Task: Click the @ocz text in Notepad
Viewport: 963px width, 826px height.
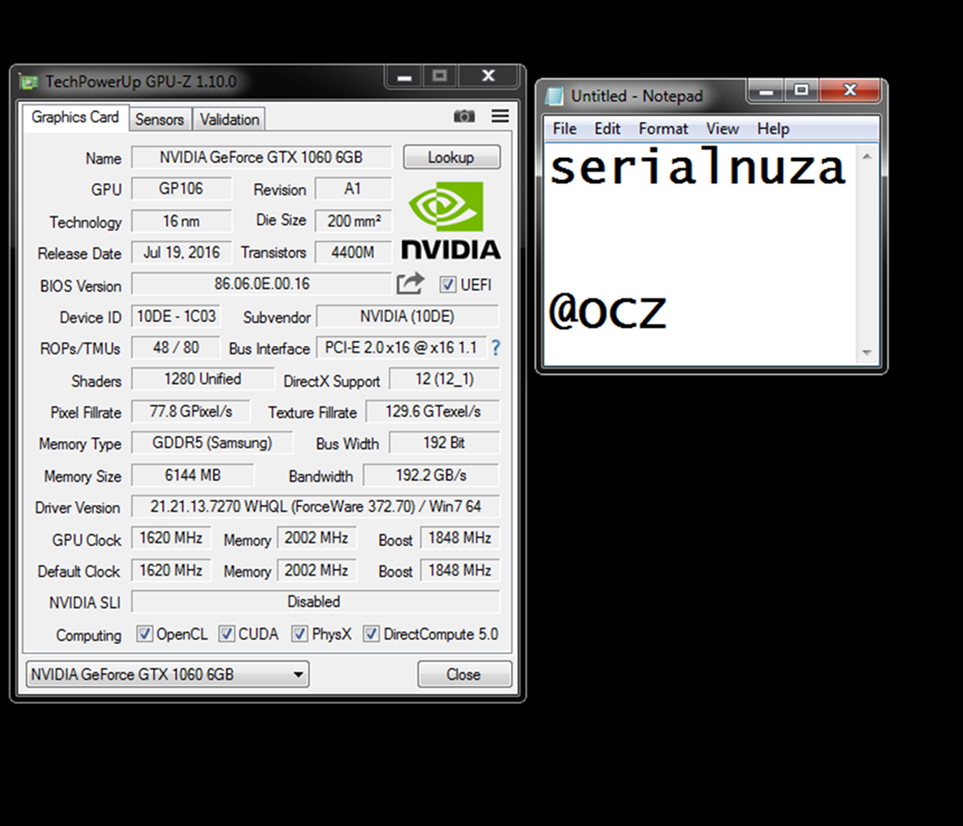Action: (x=607, y=310)
